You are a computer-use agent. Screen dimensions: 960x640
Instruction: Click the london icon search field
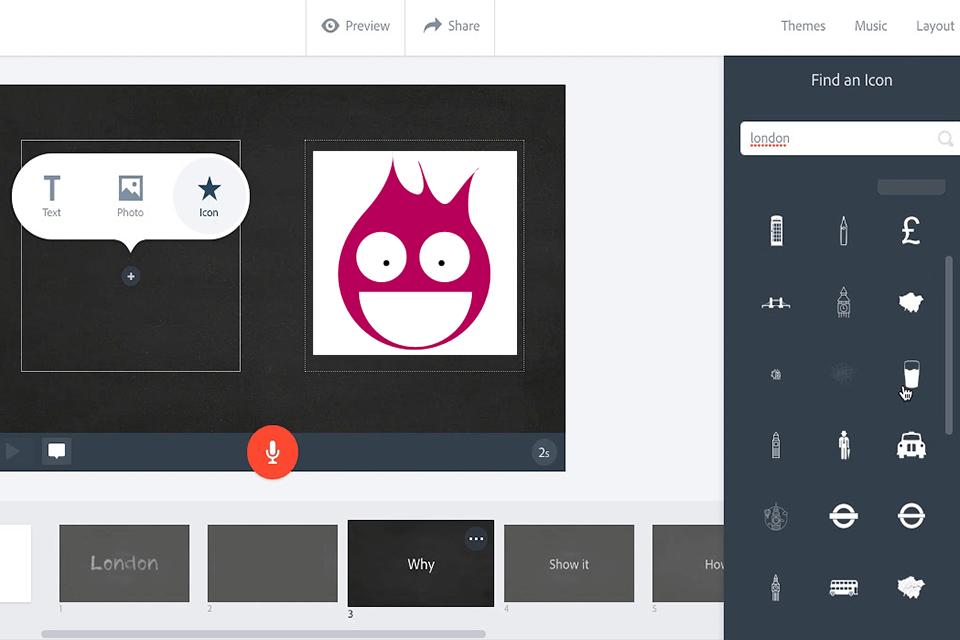[845, 138]
